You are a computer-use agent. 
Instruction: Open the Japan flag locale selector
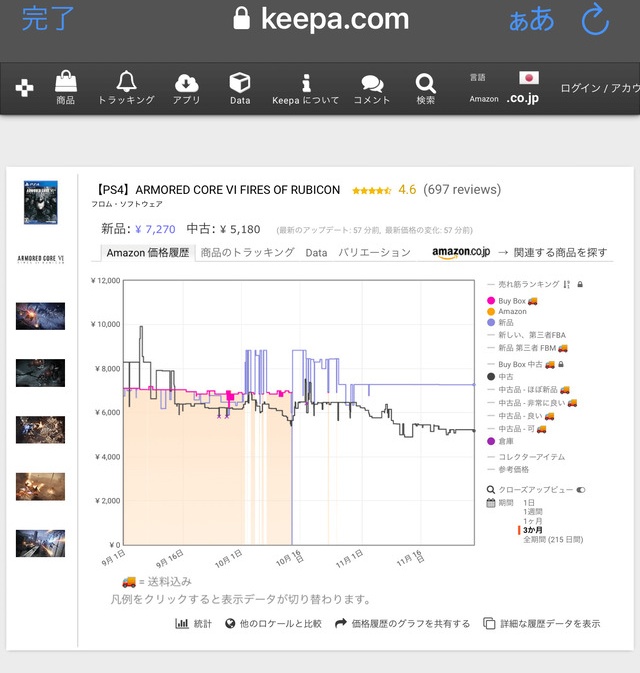tap(529, 78)
